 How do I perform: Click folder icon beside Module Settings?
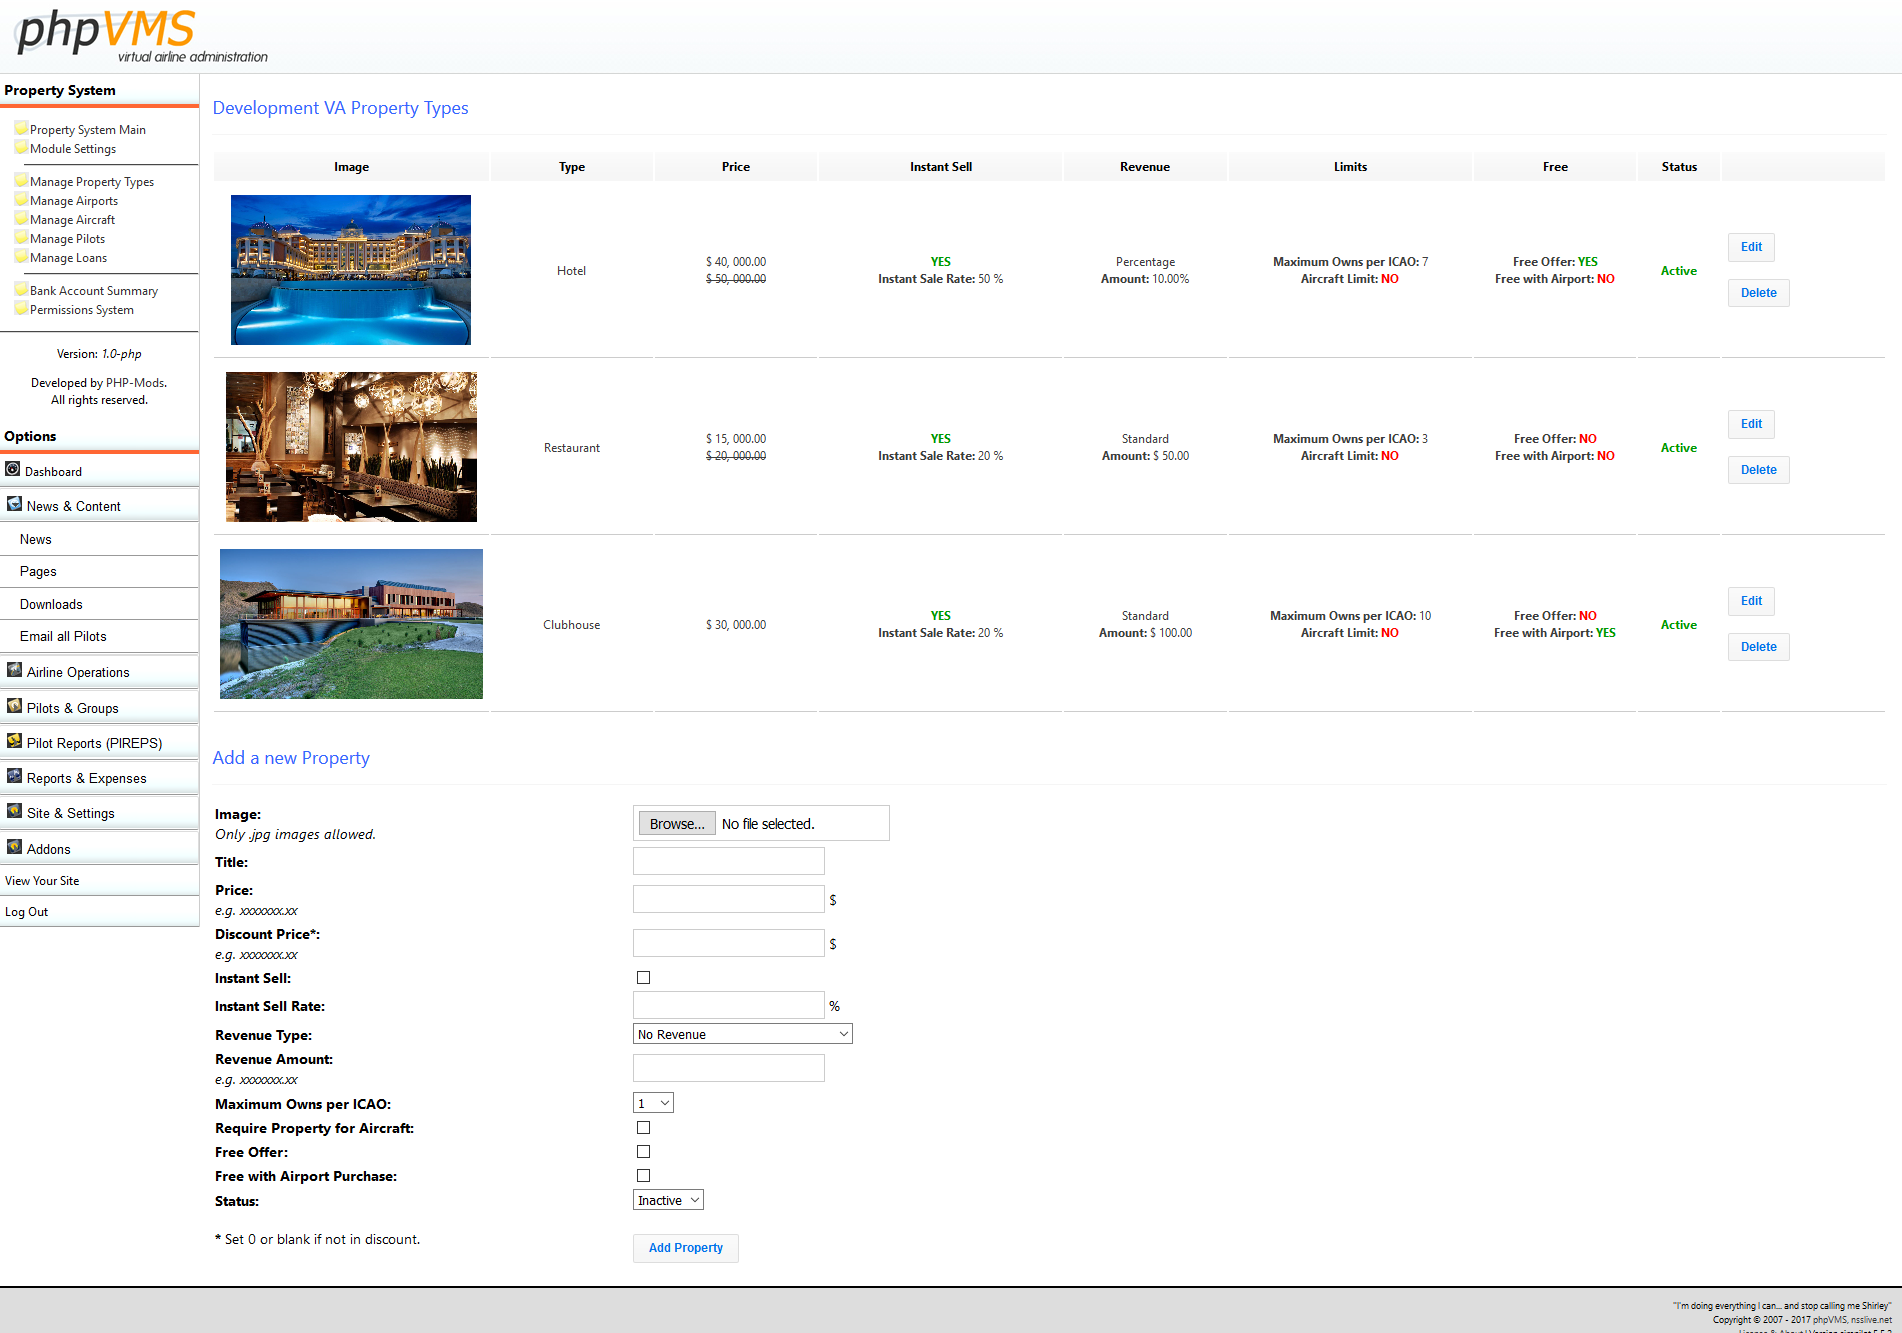(x=21, y=147)
